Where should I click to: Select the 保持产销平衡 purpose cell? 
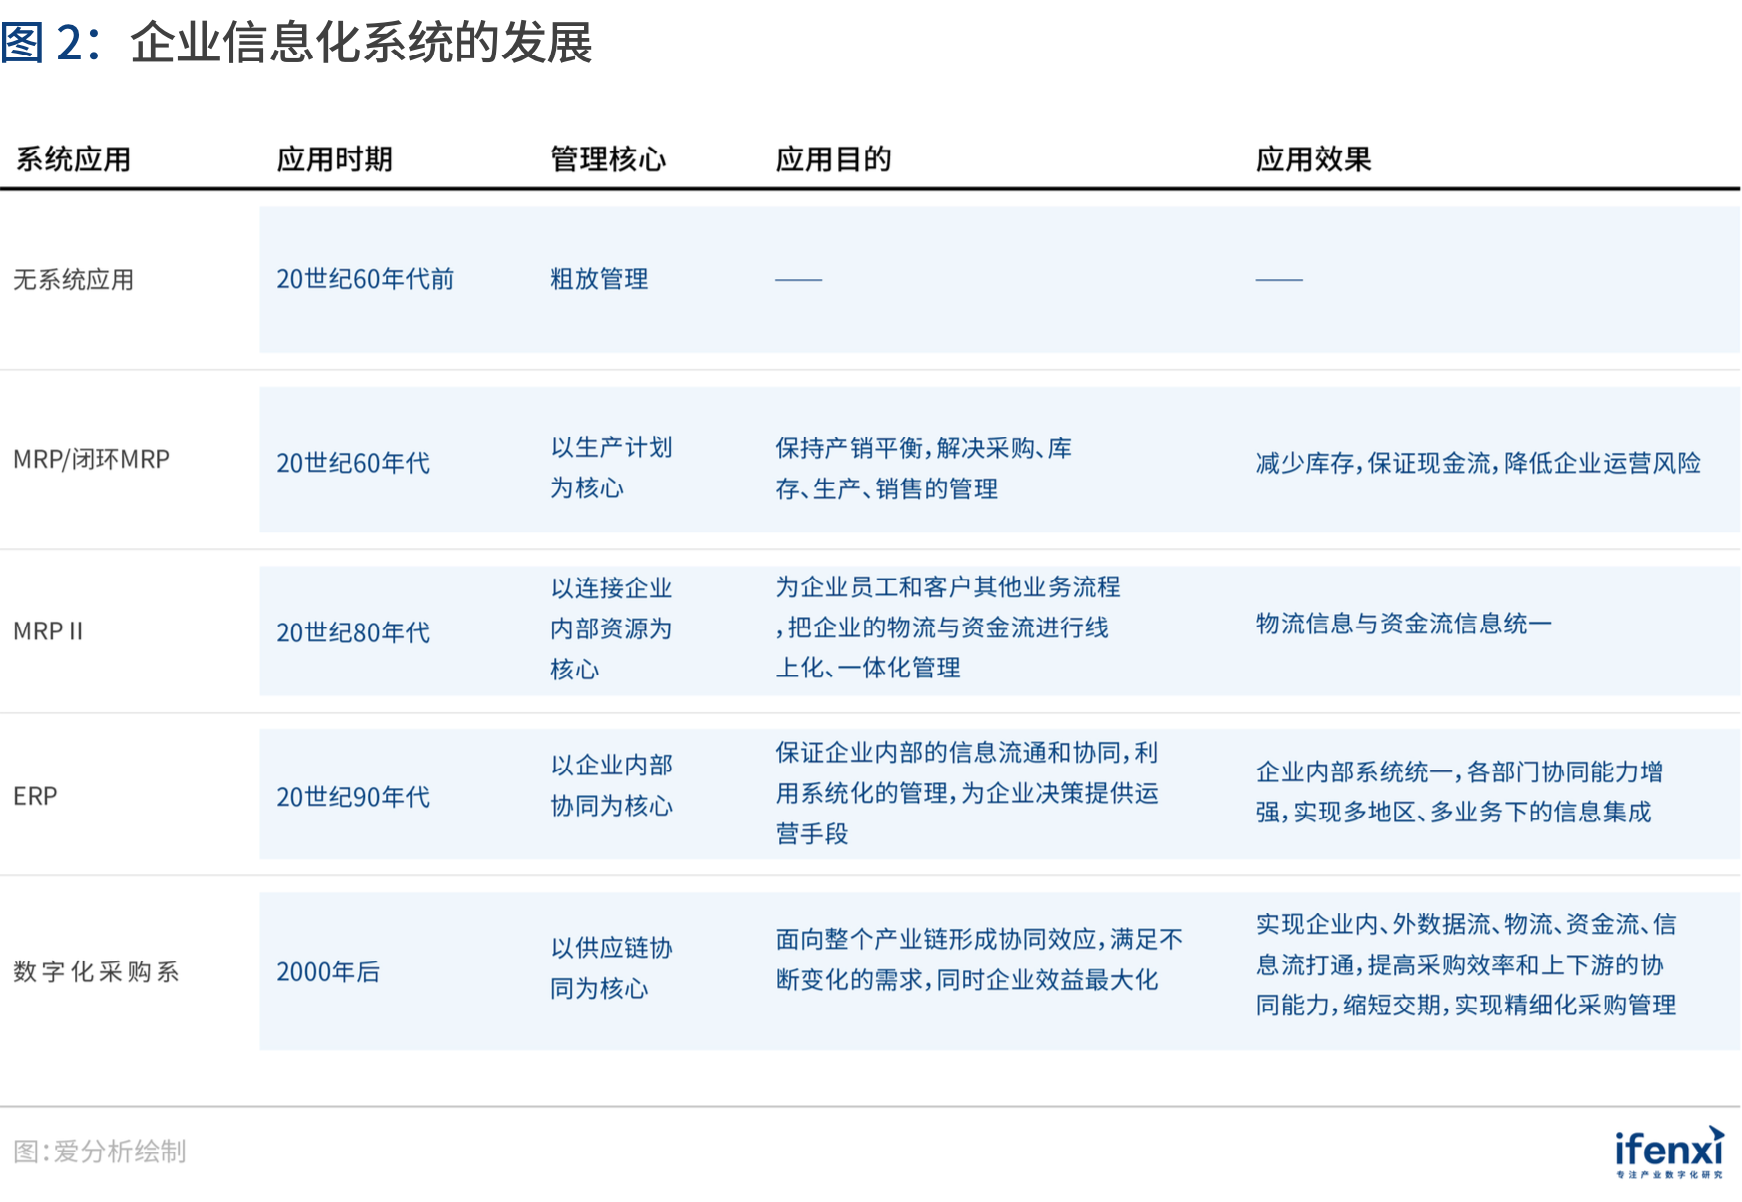923,468
